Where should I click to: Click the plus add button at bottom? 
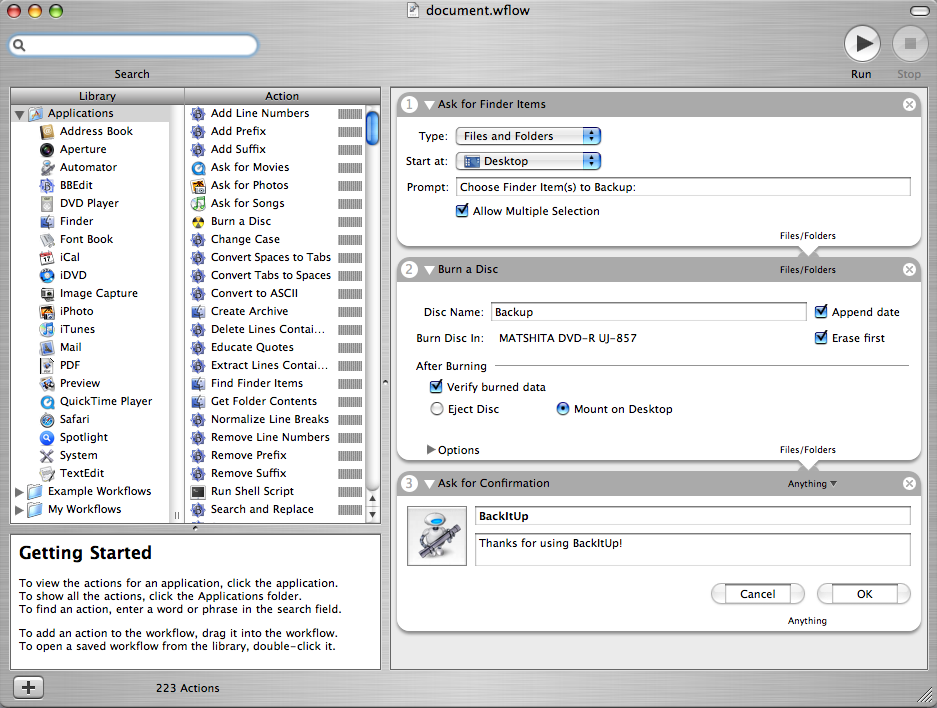coord(28,687)
